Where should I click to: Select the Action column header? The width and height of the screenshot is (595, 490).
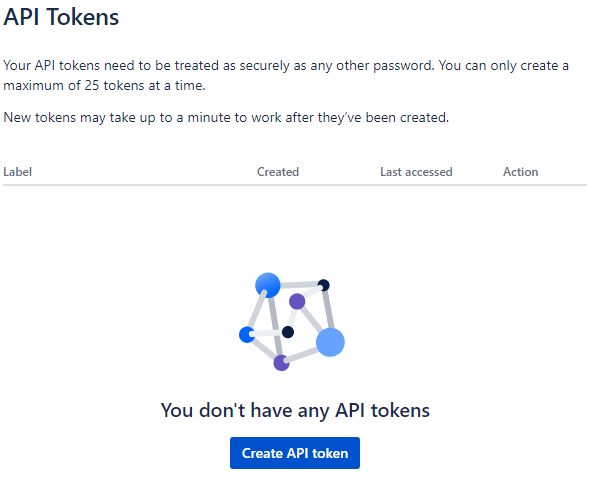coord(521,172)
